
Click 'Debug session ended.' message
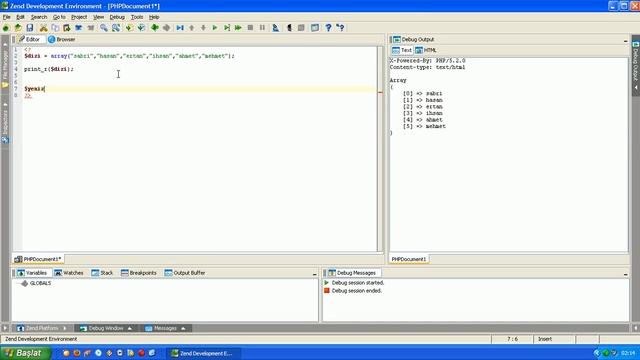click(x=356, y=291)
